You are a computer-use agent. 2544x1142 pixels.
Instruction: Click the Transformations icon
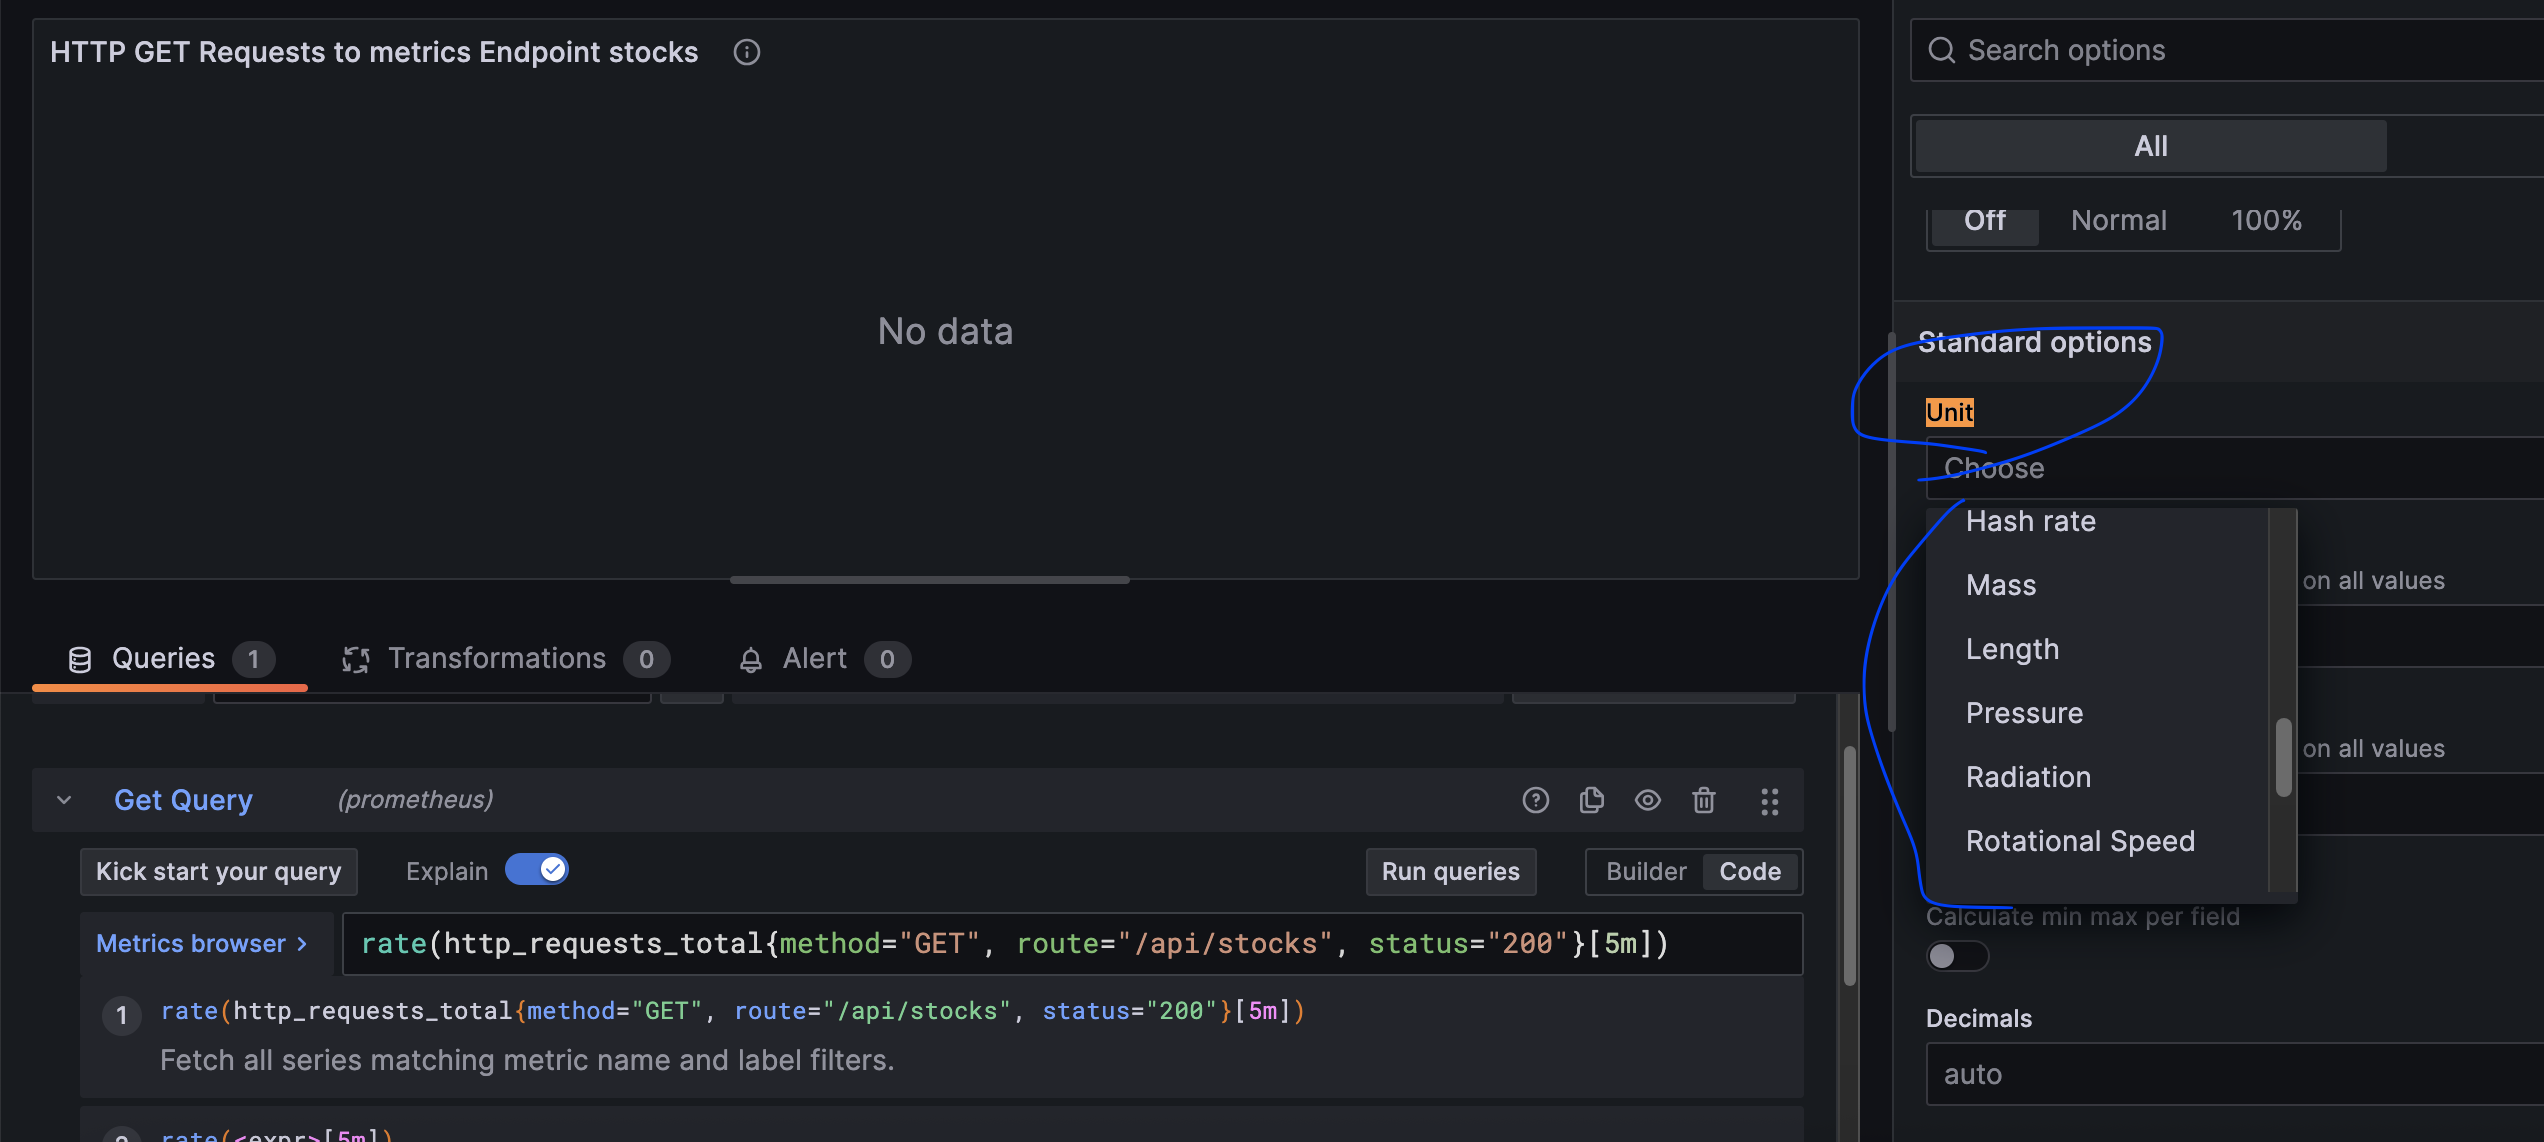point(356,659)
